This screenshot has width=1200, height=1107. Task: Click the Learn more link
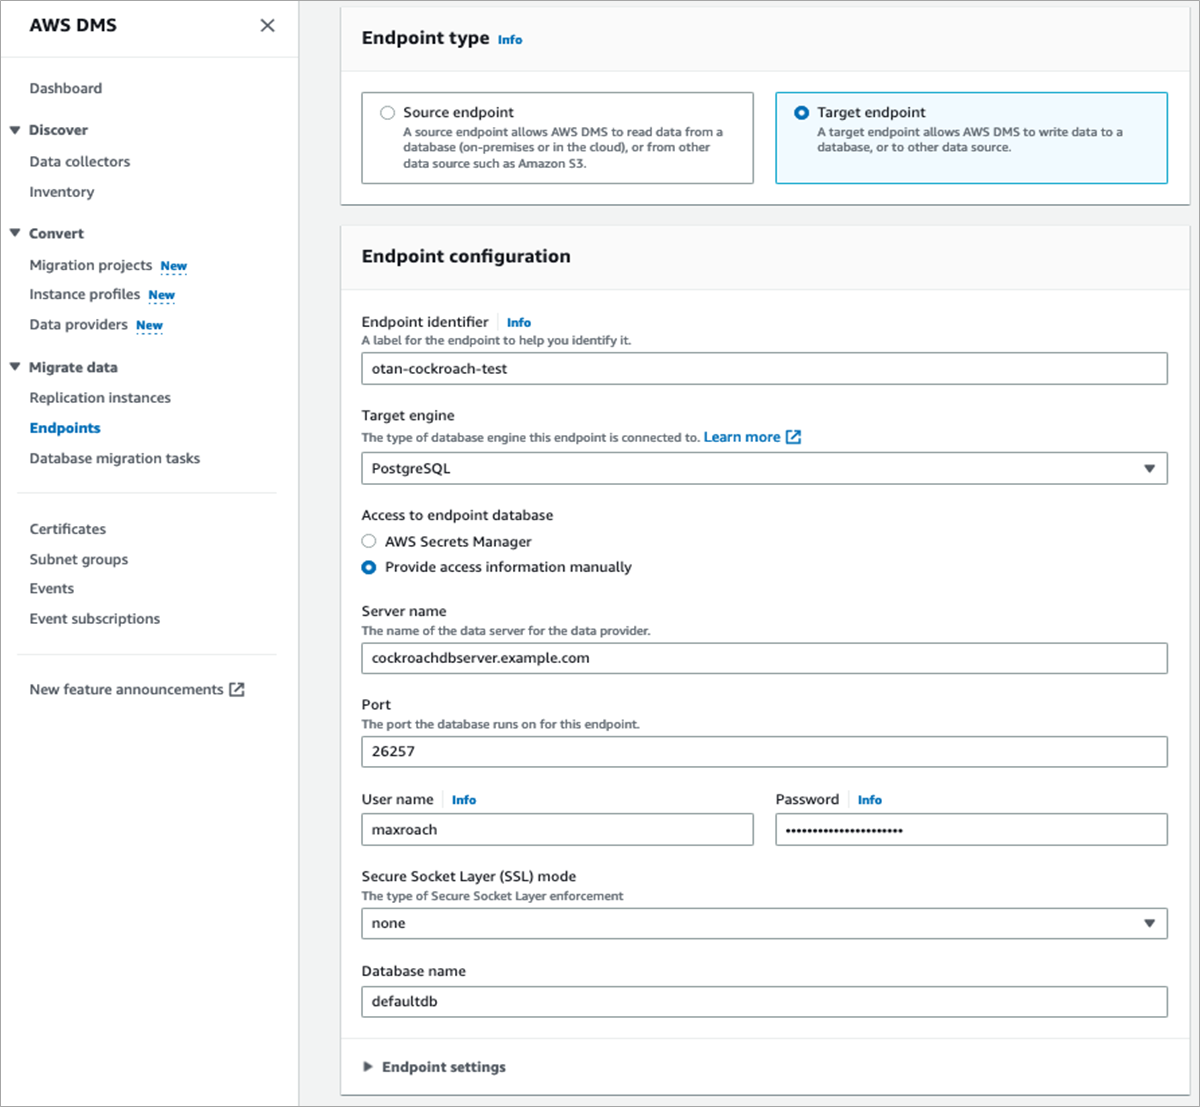[x=741, y=437]
